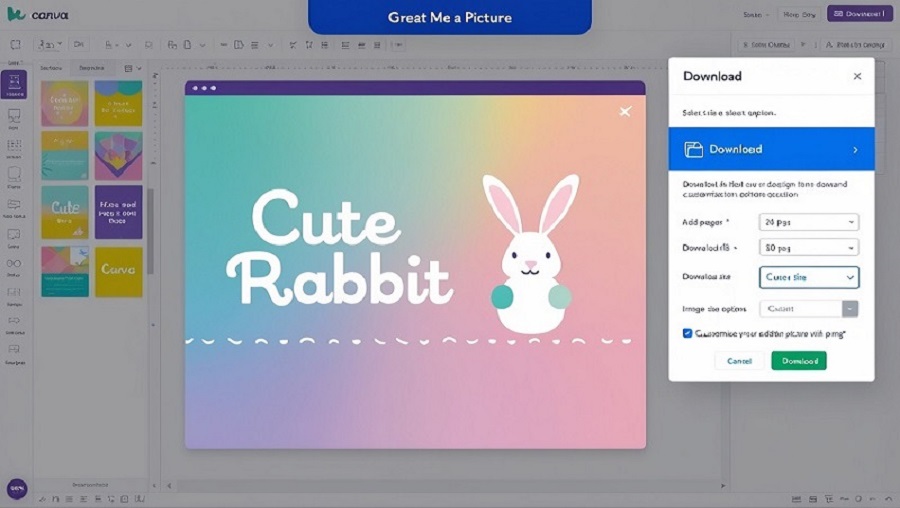Image resolution: width=900 pixels, height=508 pixels.
Task: Click the linked-circles icon in the left sidebar
Action: pos(14,263)
